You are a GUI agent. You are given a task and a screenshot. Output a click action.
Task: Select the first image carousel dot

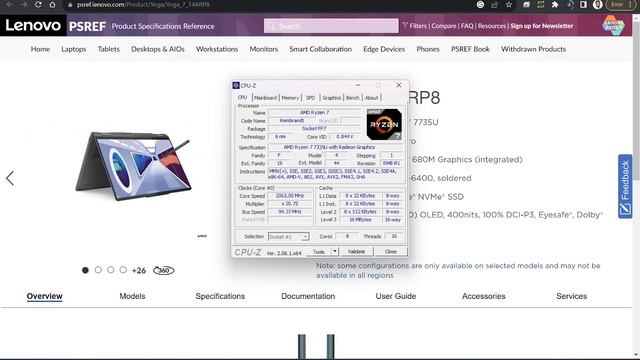(85, 270)
